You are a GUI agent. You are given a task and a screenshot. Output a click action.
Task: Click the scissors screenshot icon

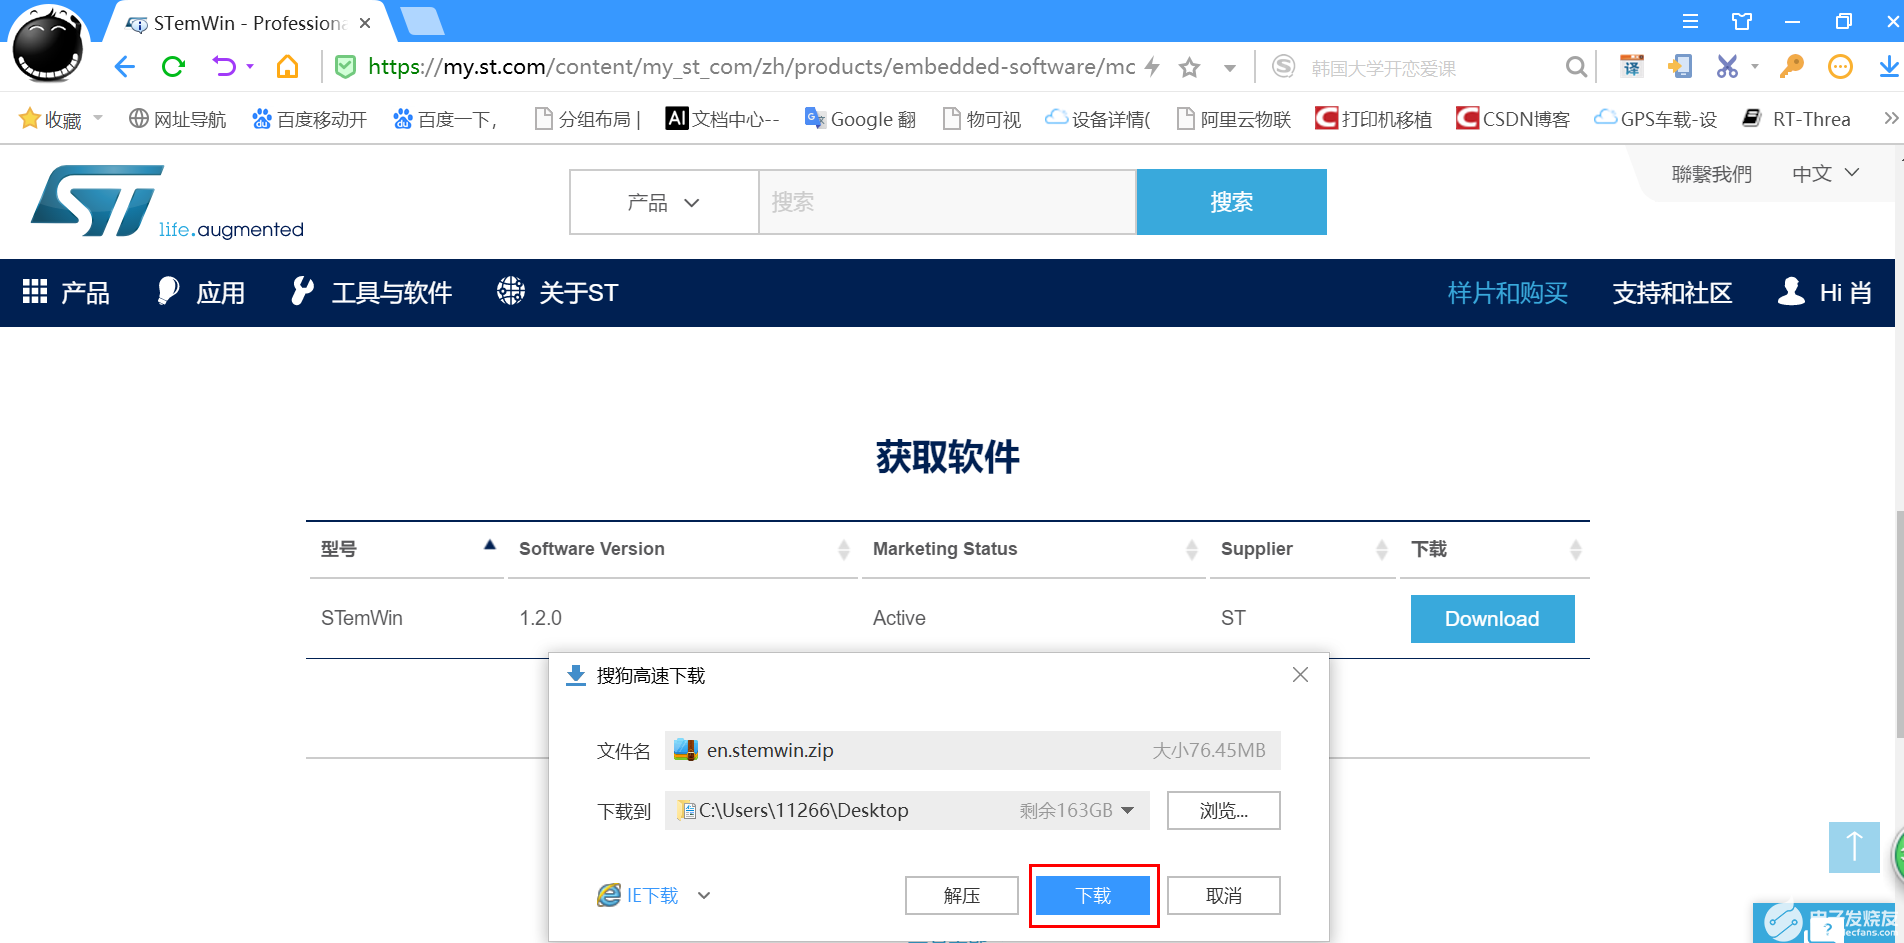[x=1727, y=67]
